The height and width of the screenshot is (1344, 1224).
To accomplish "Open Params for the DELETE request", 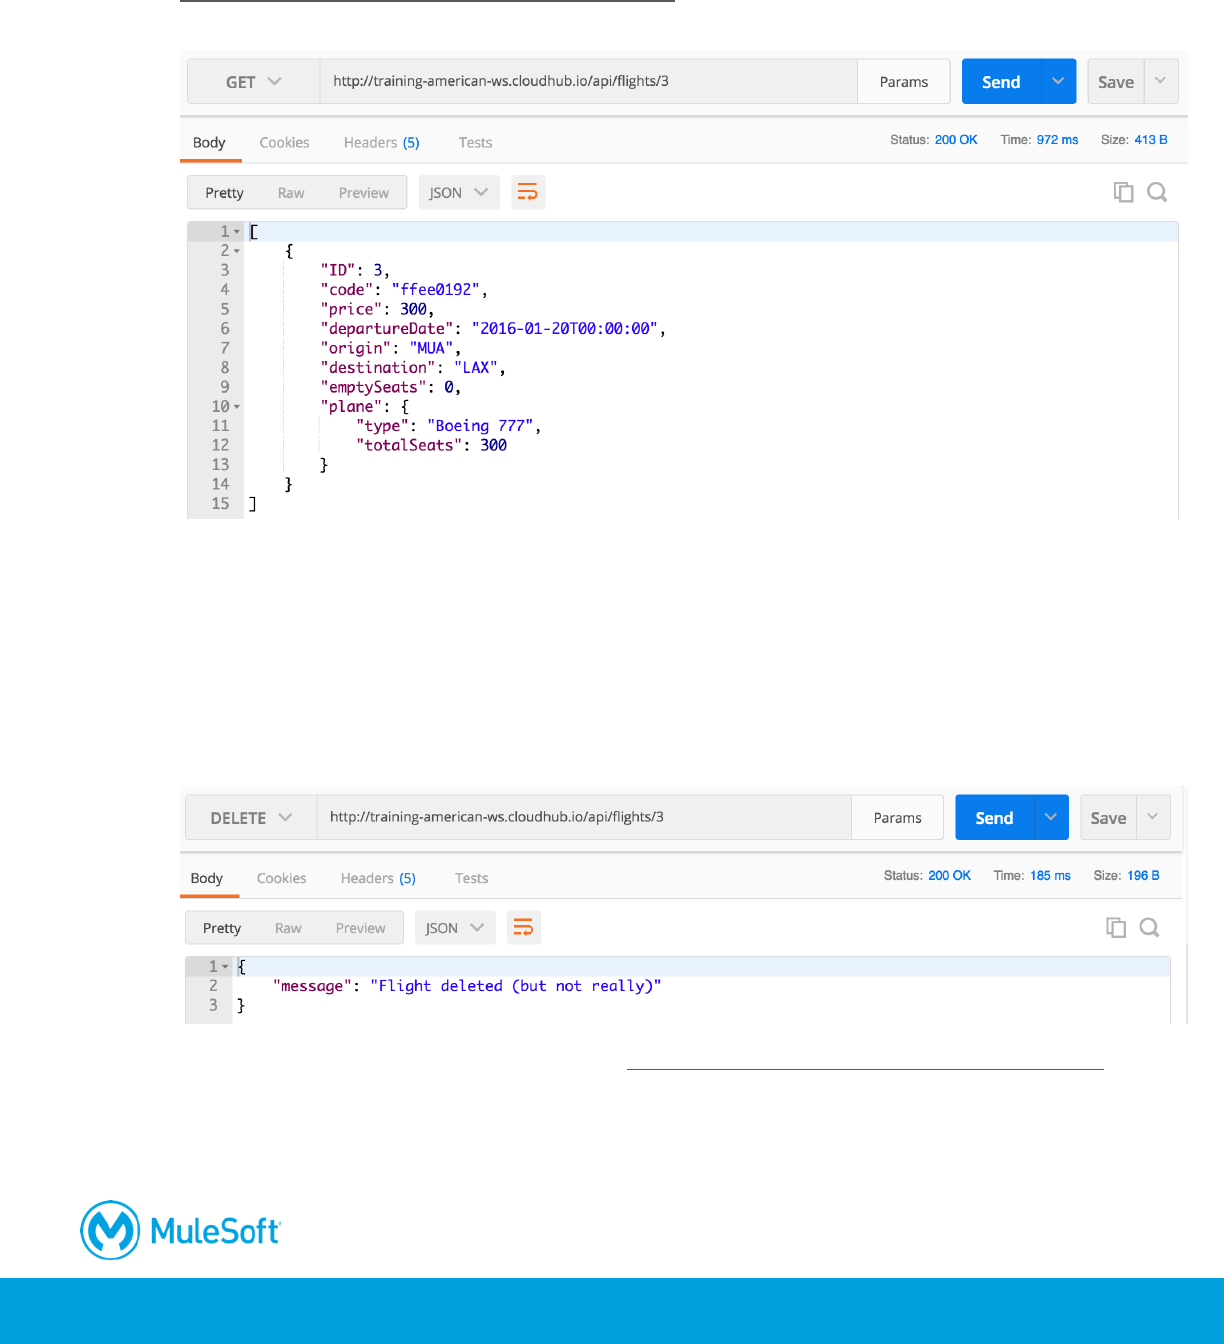I will coord(897,818).
